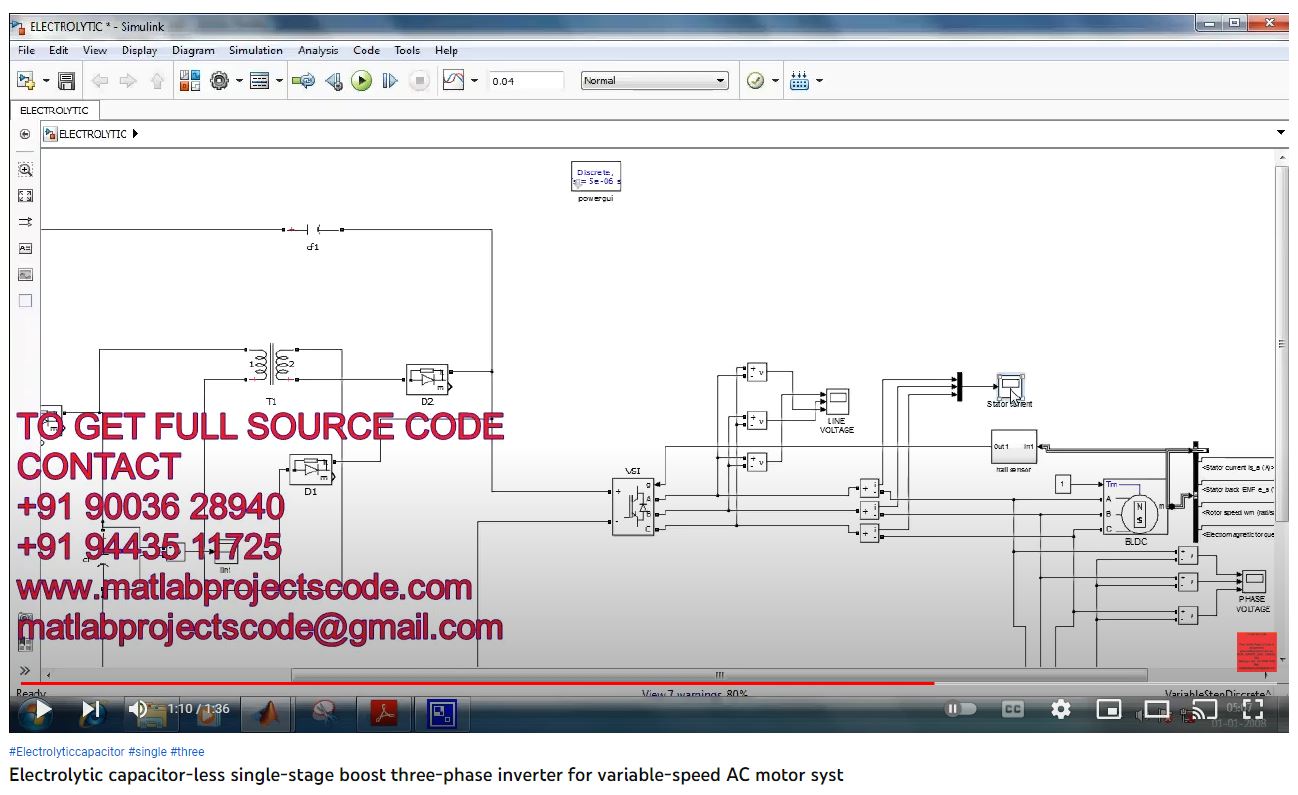Viewport: 1298px width, 795px height.
Task: Click Fit to View in the palette
Action: point(26,196)
